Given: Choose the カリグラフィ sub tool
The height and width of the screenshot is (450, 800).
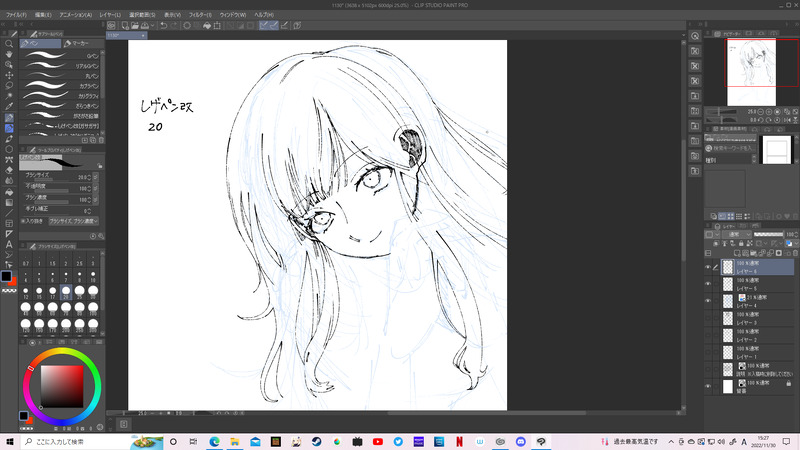Looking at the screenshot, I should coord(60,95).
